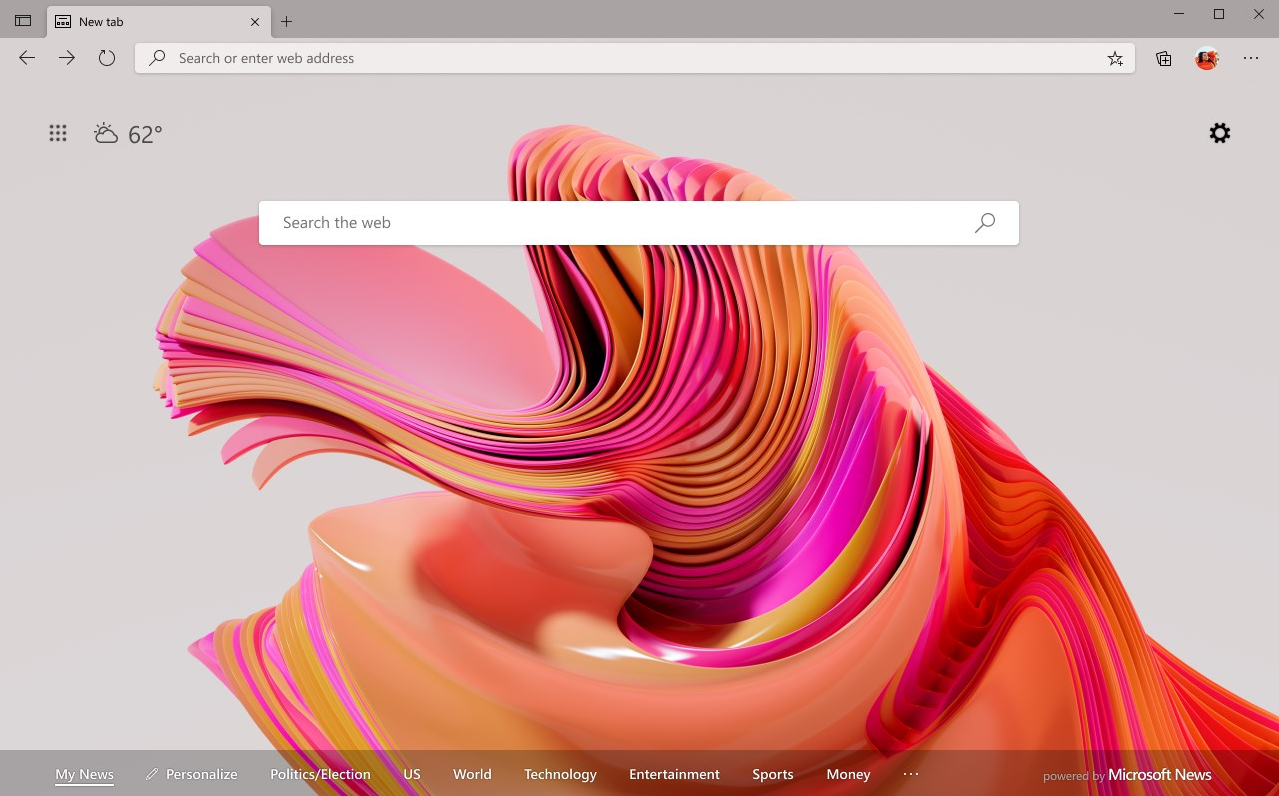Open the Collections icon
The height and width of the screenshot is (796, 1279).
pyautogui.click(x=1164, y=58)
